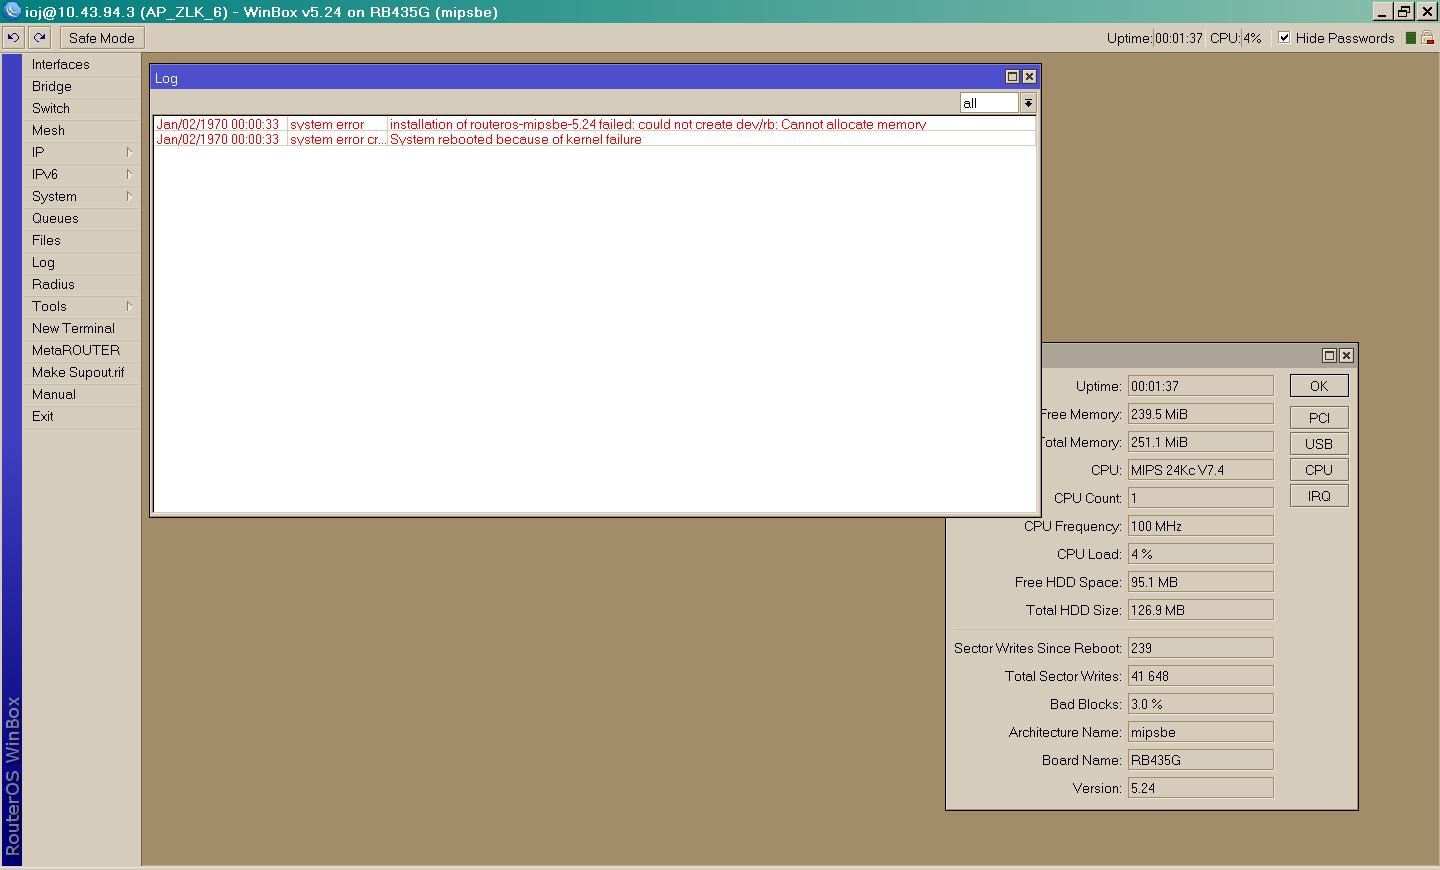Click CPU Frequency value 100 MHz

(x=1201, y=526)
